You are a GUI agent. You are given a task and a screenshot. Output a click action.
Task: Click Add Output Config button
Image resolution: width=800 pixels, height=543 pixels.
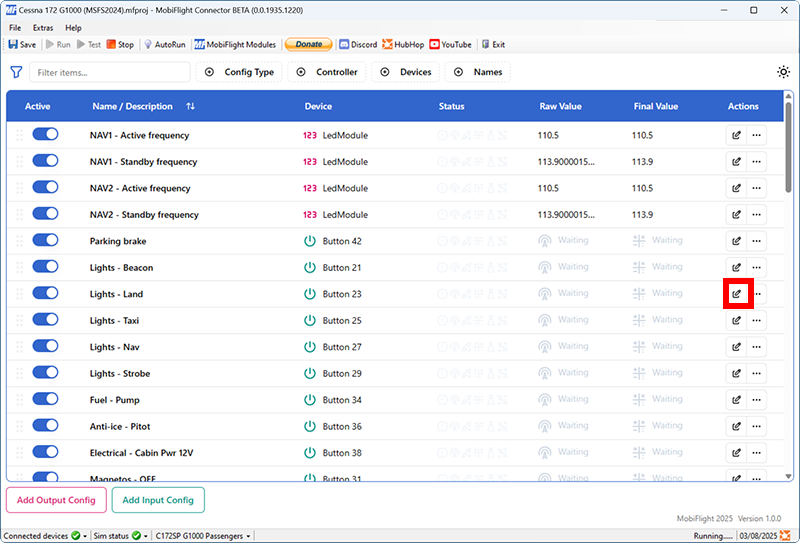point(56,500)
